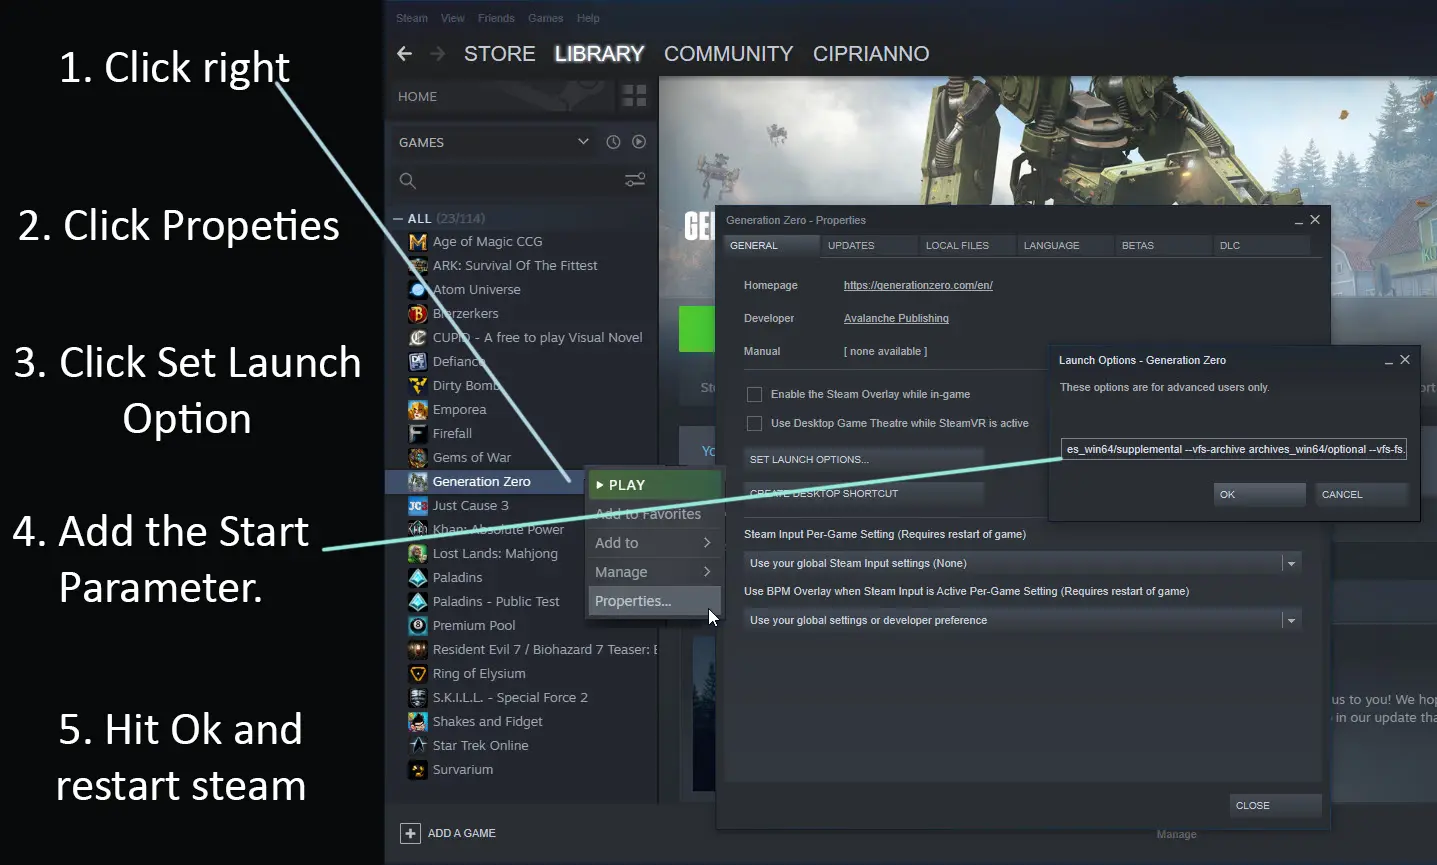The width and height of the screenshot is (1437, 865).
Task: Toggle Desktop Game Theatre SteamVR checkbox
Action: 754,424
